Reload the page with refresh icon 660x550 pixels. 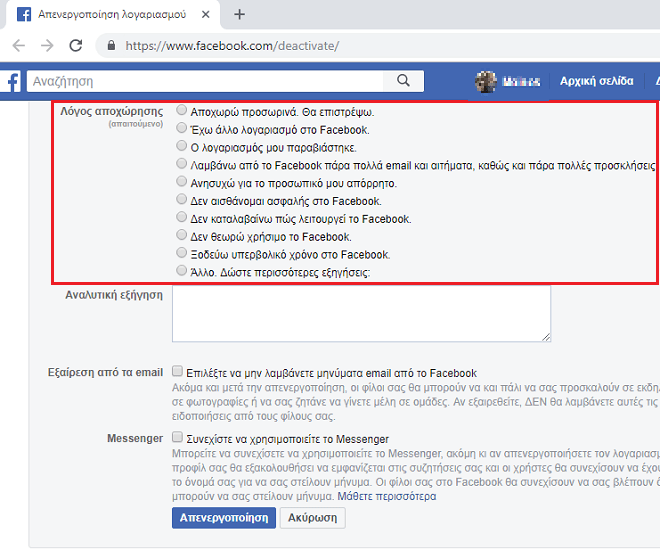76,45
